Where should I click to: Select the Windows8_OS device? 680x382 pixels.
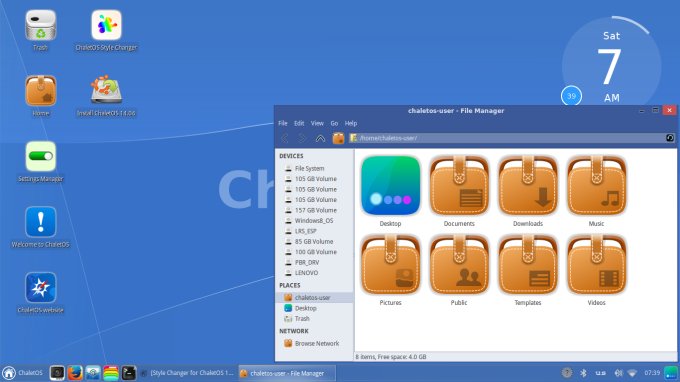pos(314,221)
